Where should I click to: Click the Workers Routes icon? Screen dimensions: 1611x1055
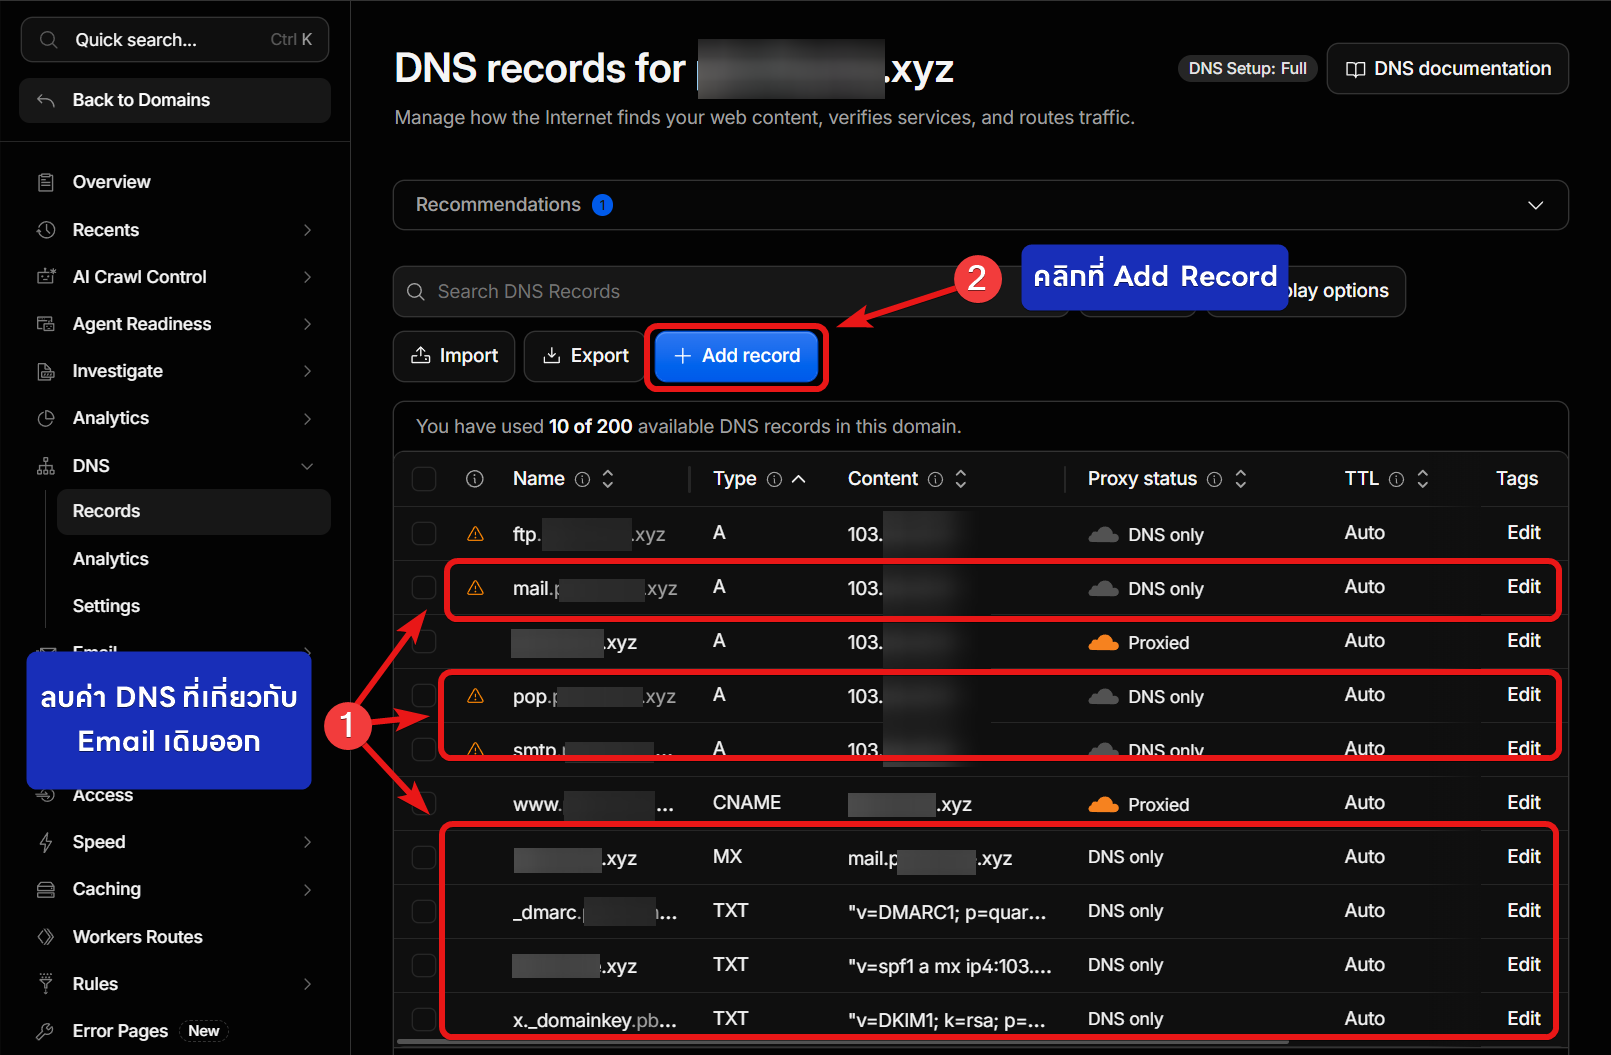pos(46,937)
